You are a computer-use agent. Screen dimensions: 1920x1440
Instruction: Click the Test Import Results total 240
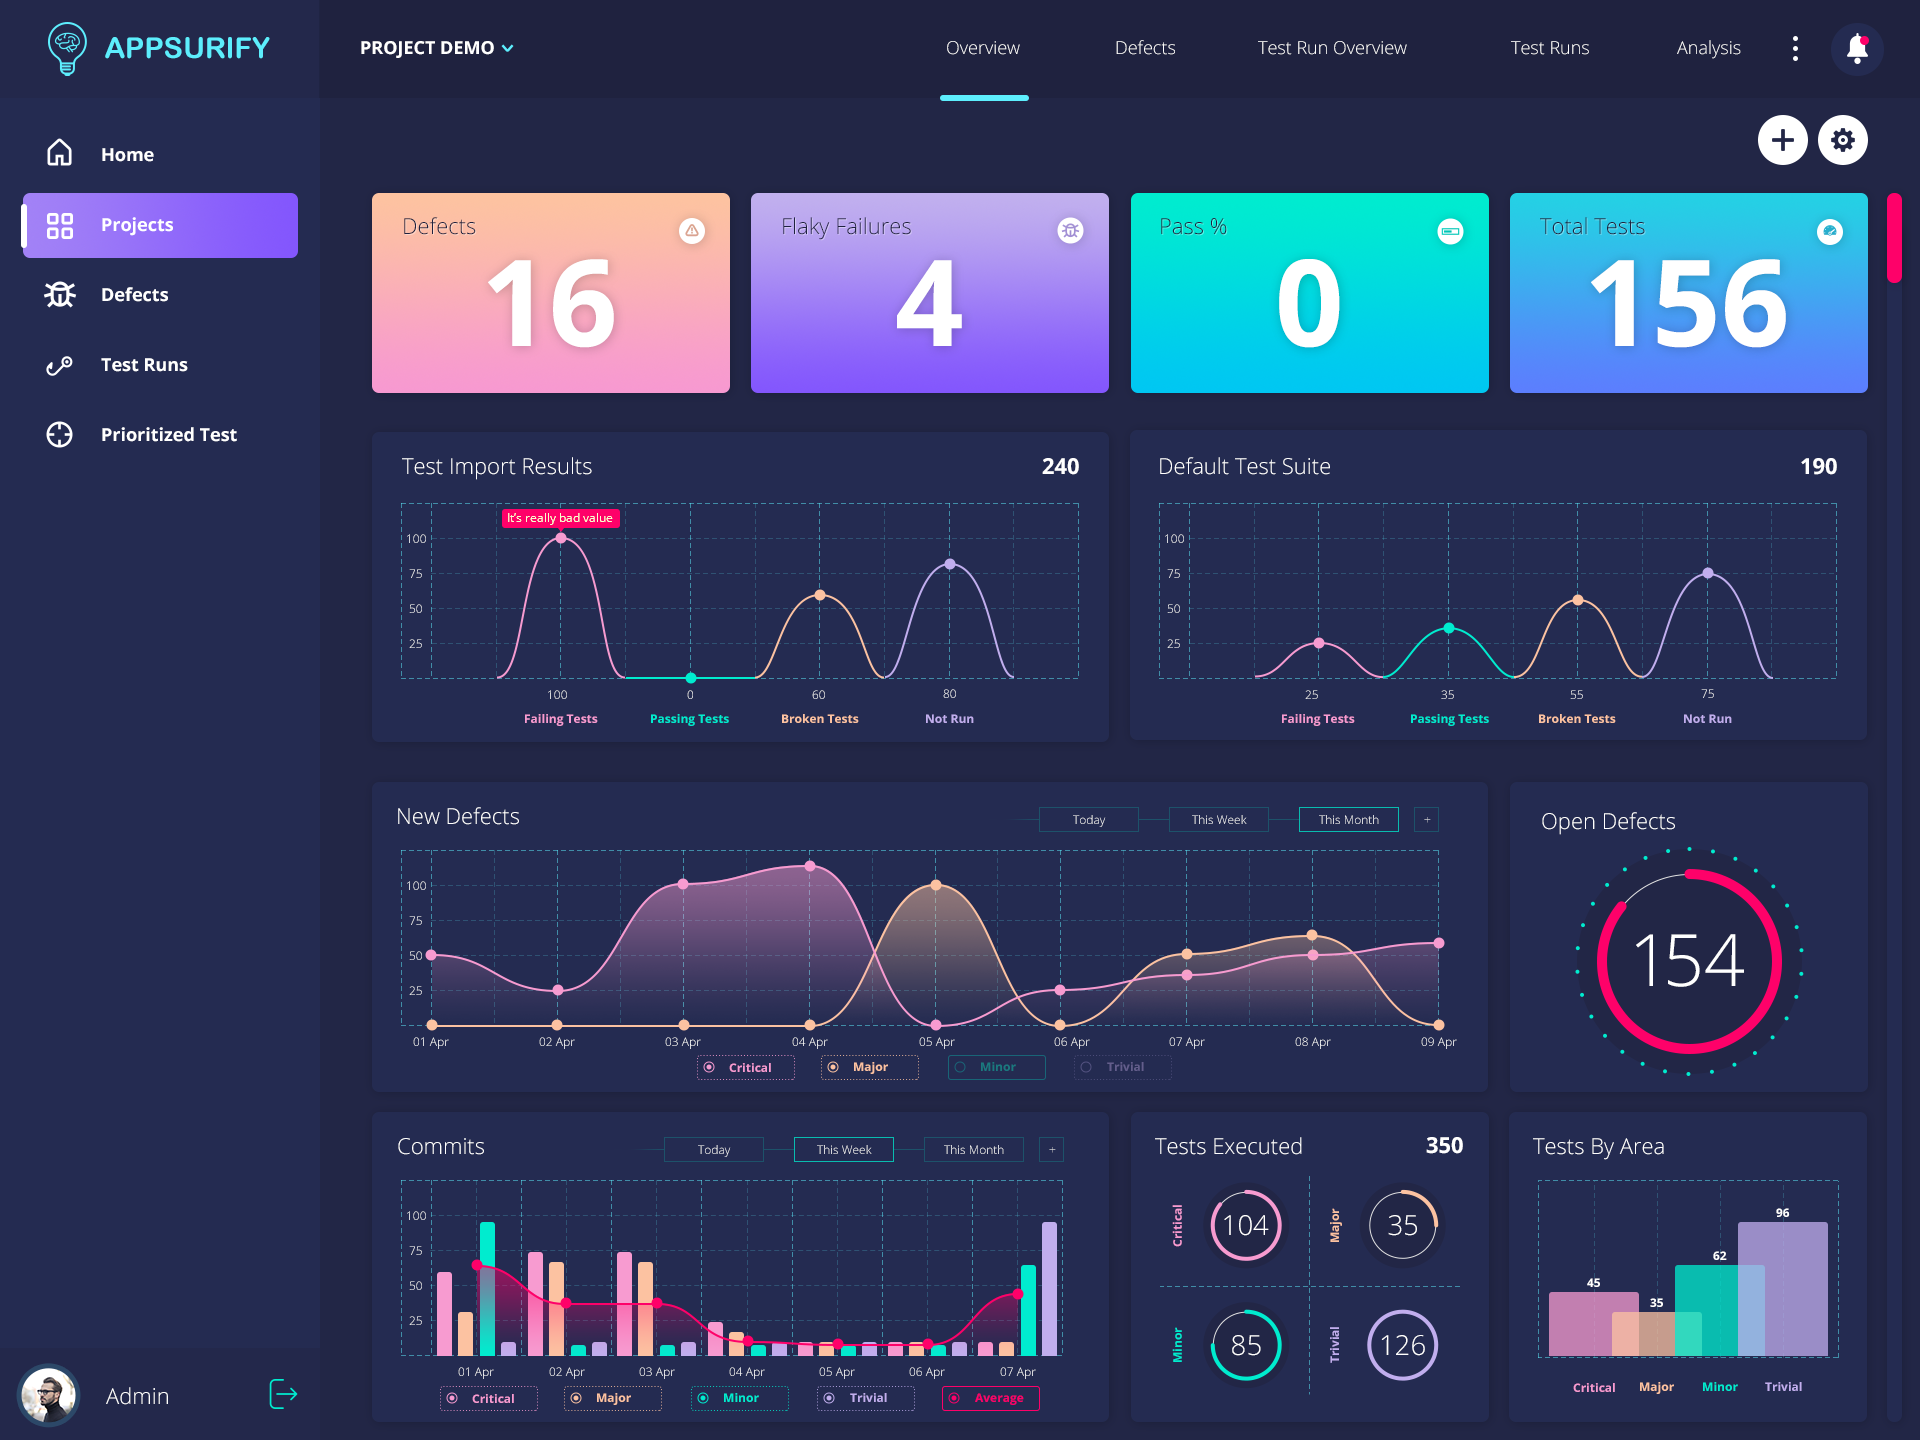click(1060, 467)
